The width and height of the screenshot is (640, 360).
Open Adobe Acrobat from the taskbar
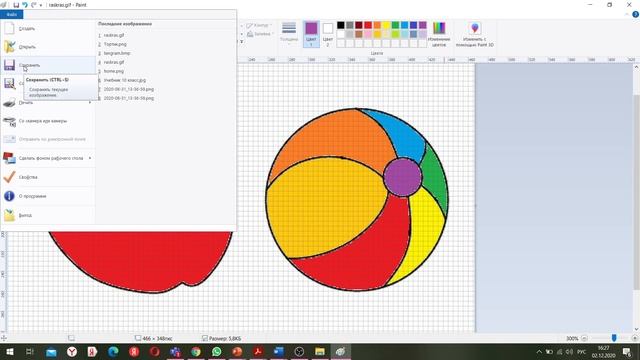click(x=258, y=351)
